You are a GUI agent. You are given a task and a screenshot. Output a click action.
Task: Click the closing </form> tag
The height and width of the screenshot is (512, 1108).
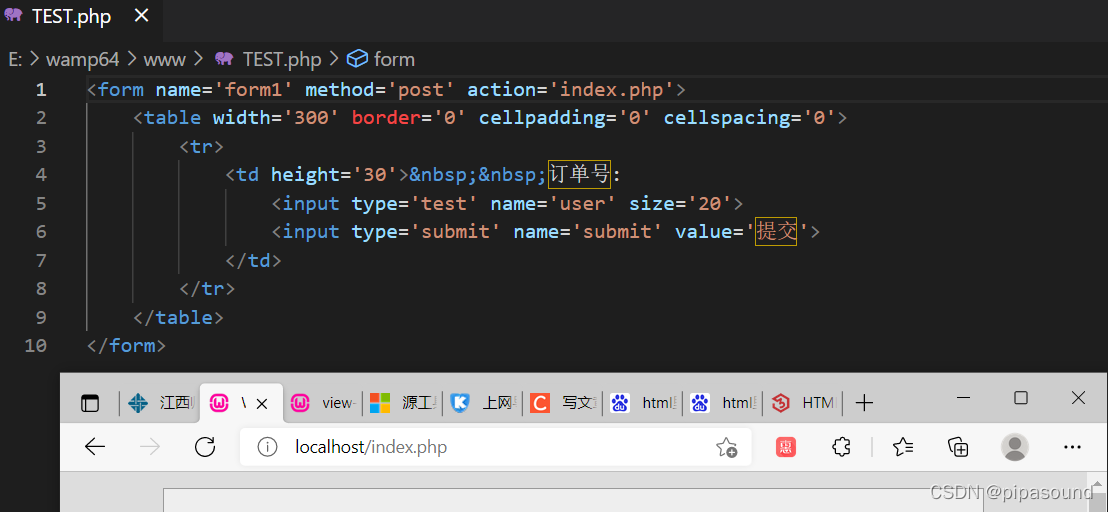(126, 345)
